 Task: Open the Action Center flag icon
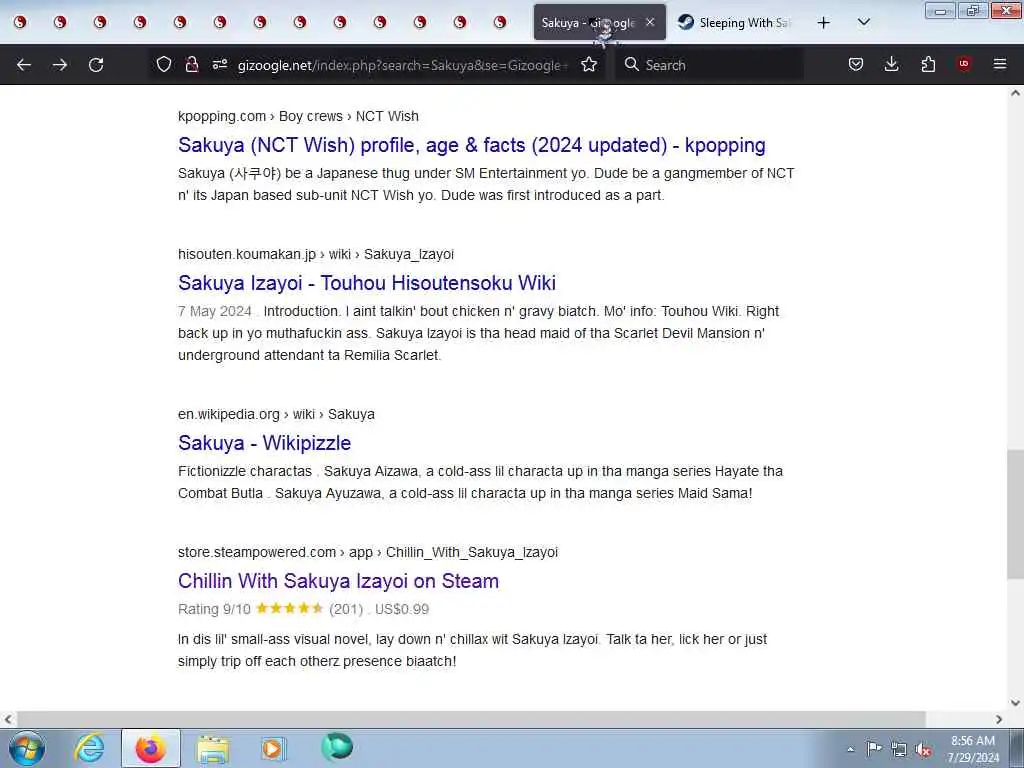coord(874,748)
